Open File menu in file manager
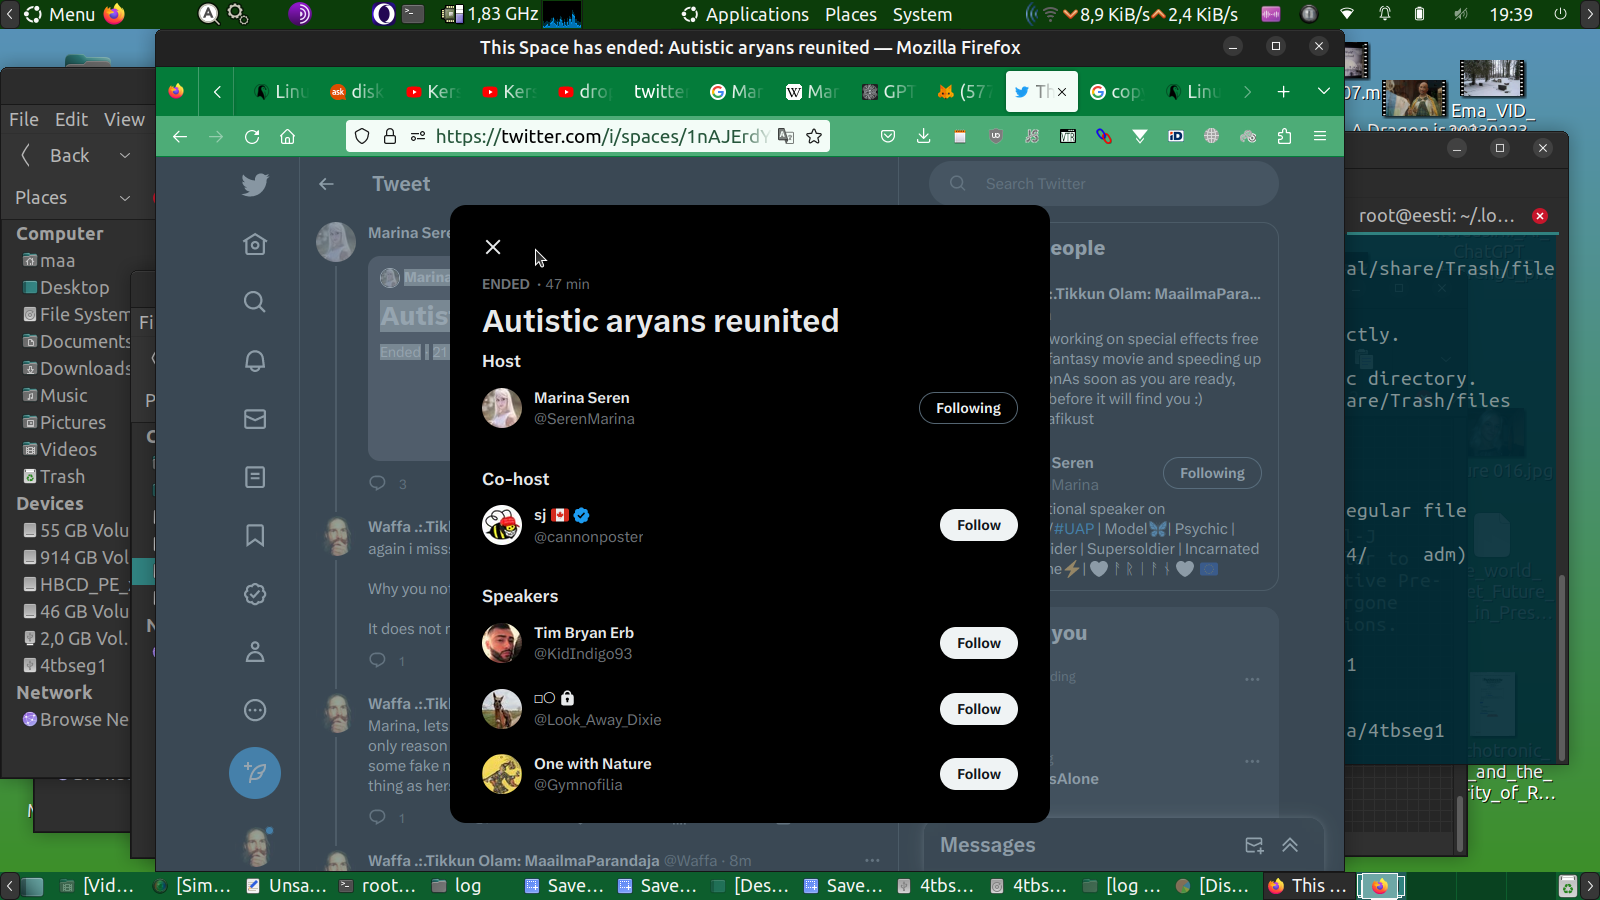Viewport: 1600px width, 900px height. tap(24, 120)
